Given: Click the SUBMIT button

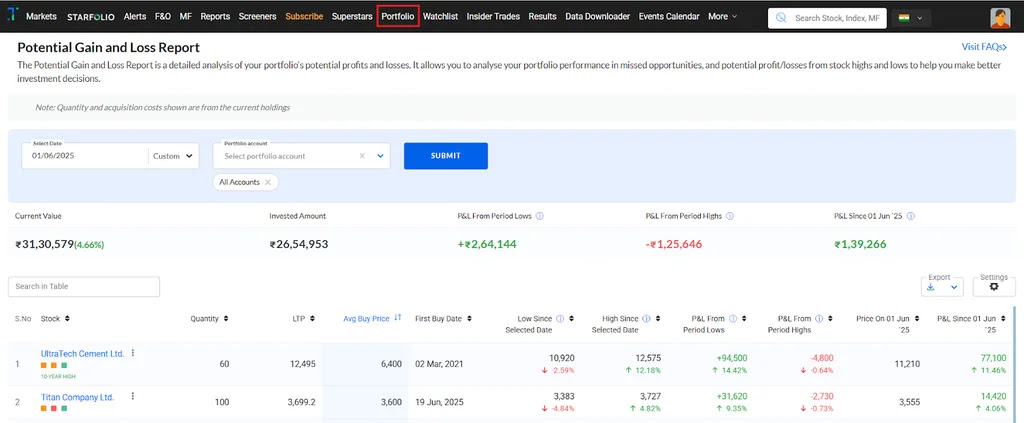Looking at the screenshot, I should pyautogui.click(x=445, y=156).
